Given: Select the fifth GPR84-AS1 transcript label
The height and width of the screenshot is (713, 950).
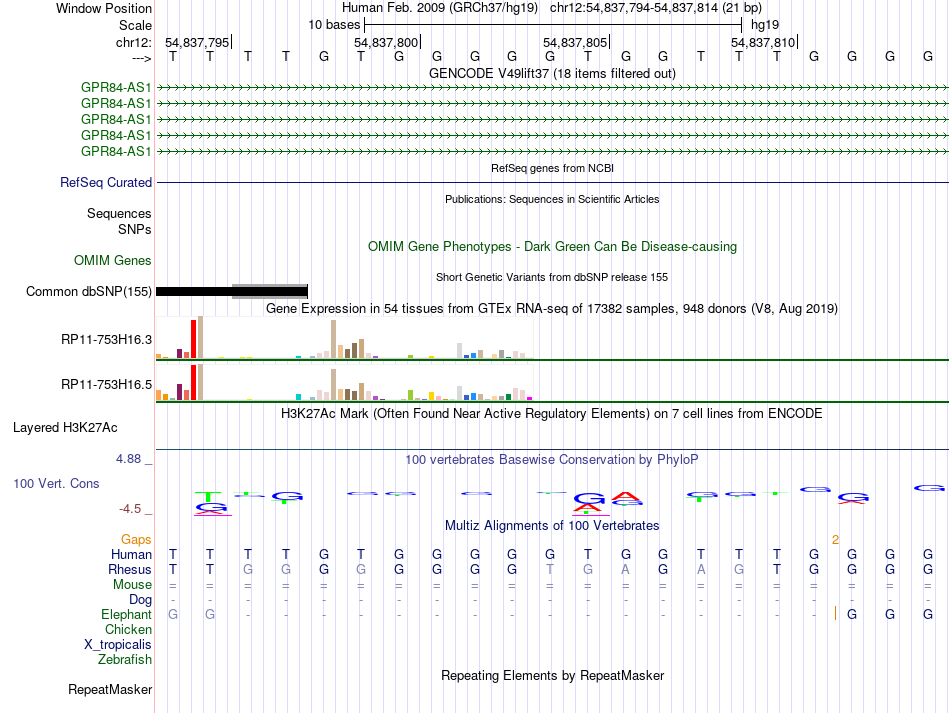Looking at the screenshot, I should click(x=116, y=151).
